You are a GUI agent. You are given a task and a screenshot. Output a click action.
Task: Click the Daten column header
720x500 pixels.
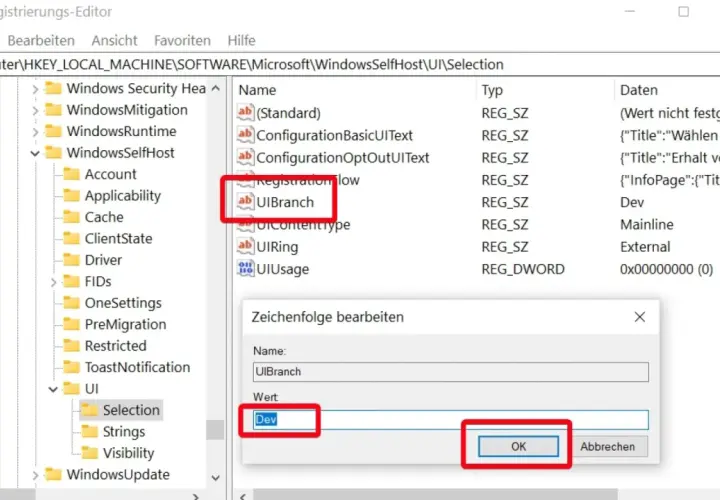[x=667, y=90]
